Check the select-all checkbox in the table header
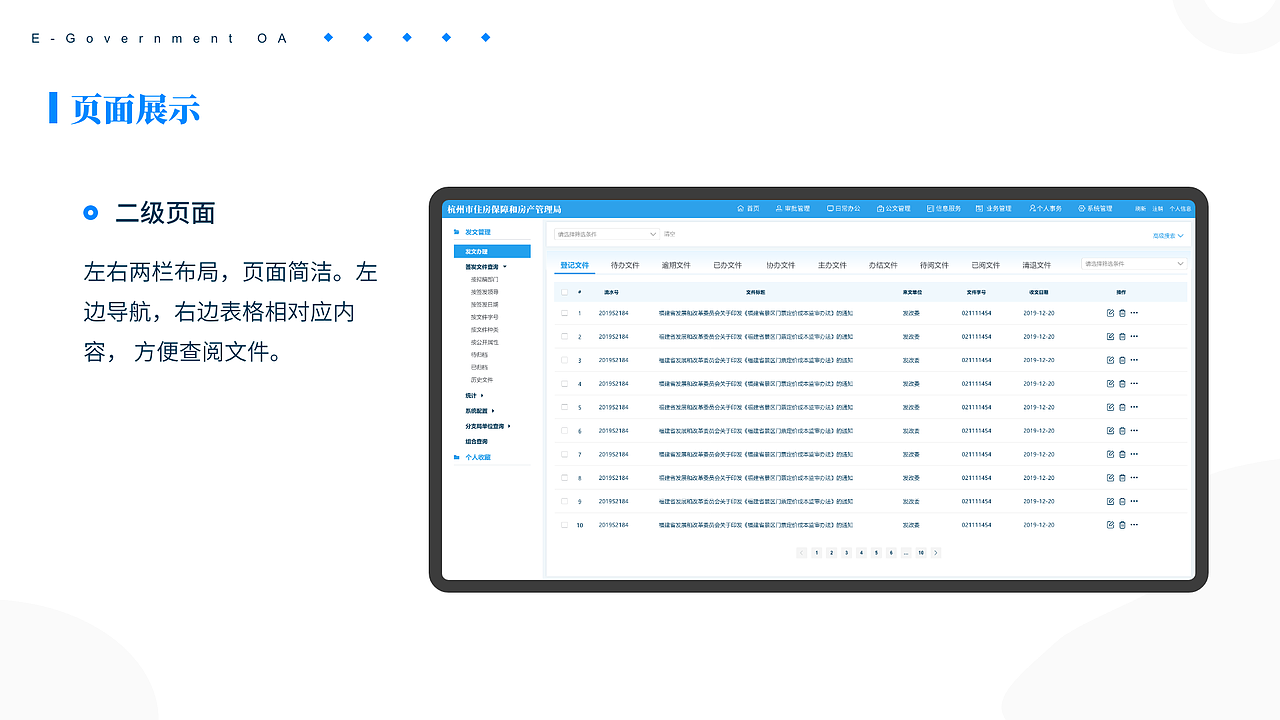 point(564,291)
